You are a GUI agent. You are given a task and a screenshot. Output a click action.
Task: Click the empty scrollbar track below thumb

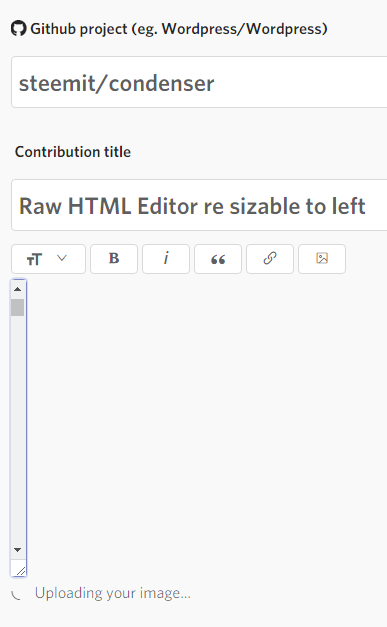click(18, 428)
